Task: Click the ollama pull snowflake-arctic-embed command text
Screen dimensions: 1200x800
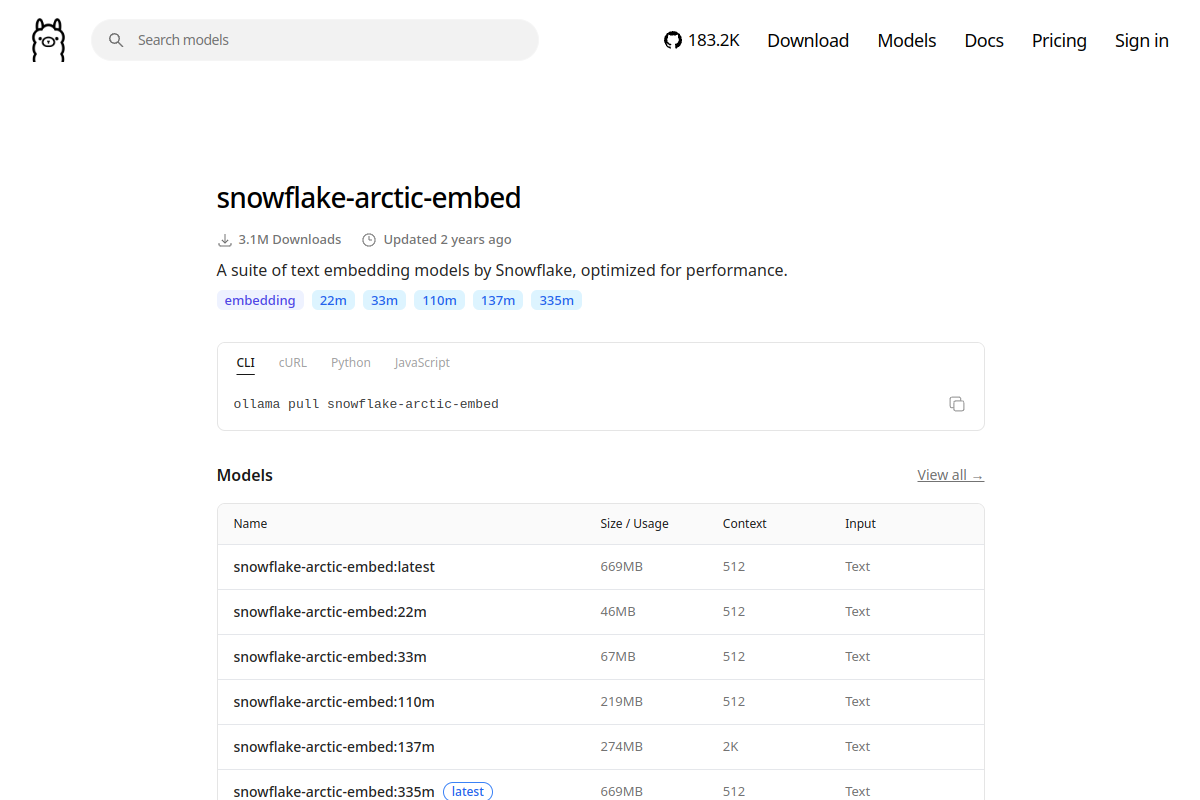Action: tap(366, 404)
